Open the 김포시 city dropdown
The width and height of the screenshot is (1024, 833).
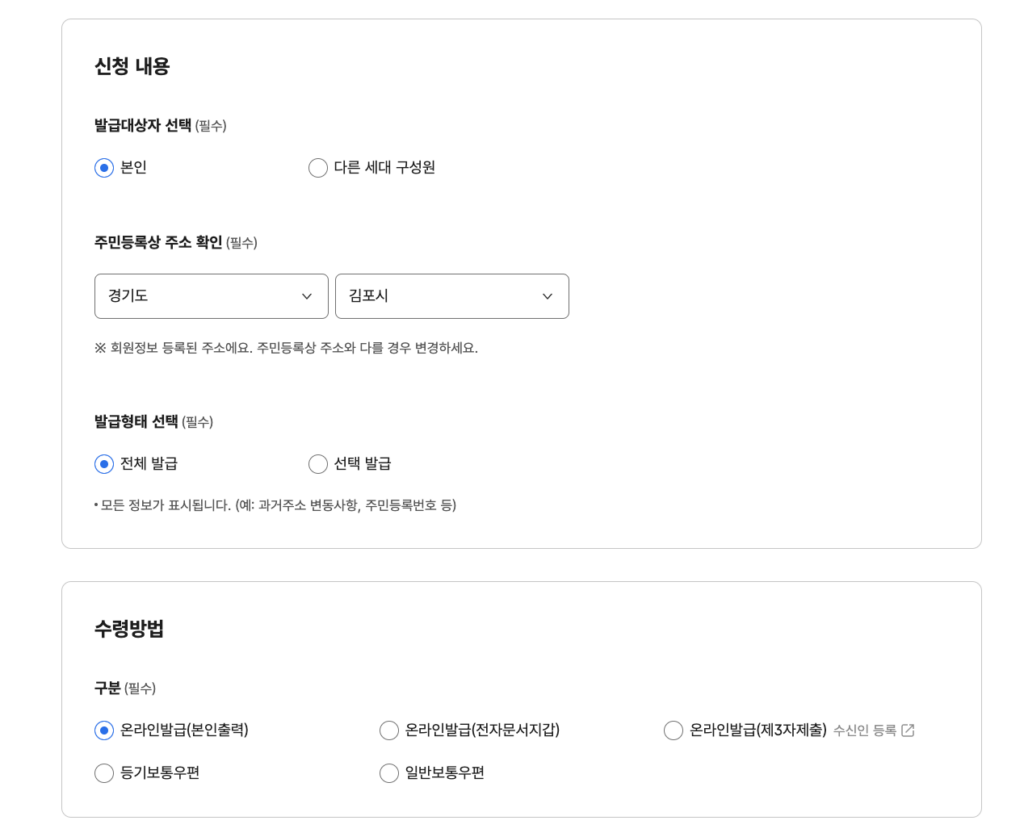pyautogui.click(x=452, y=296)
